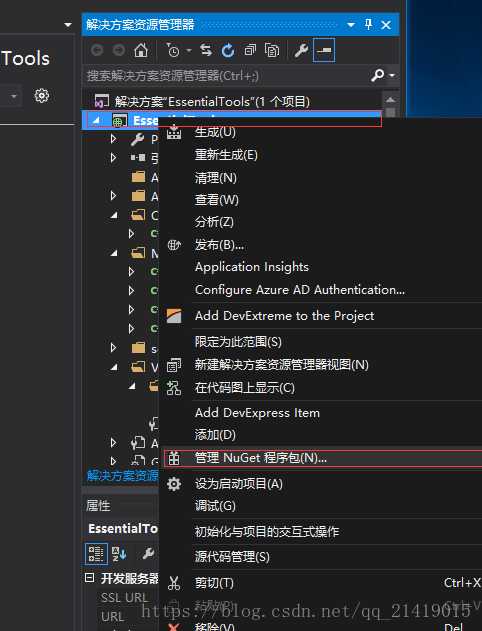The image size is (482, 631).
Task: Click the Refresh icon in Solution Explorer toolbar
Action: click(x=228, y=50)
